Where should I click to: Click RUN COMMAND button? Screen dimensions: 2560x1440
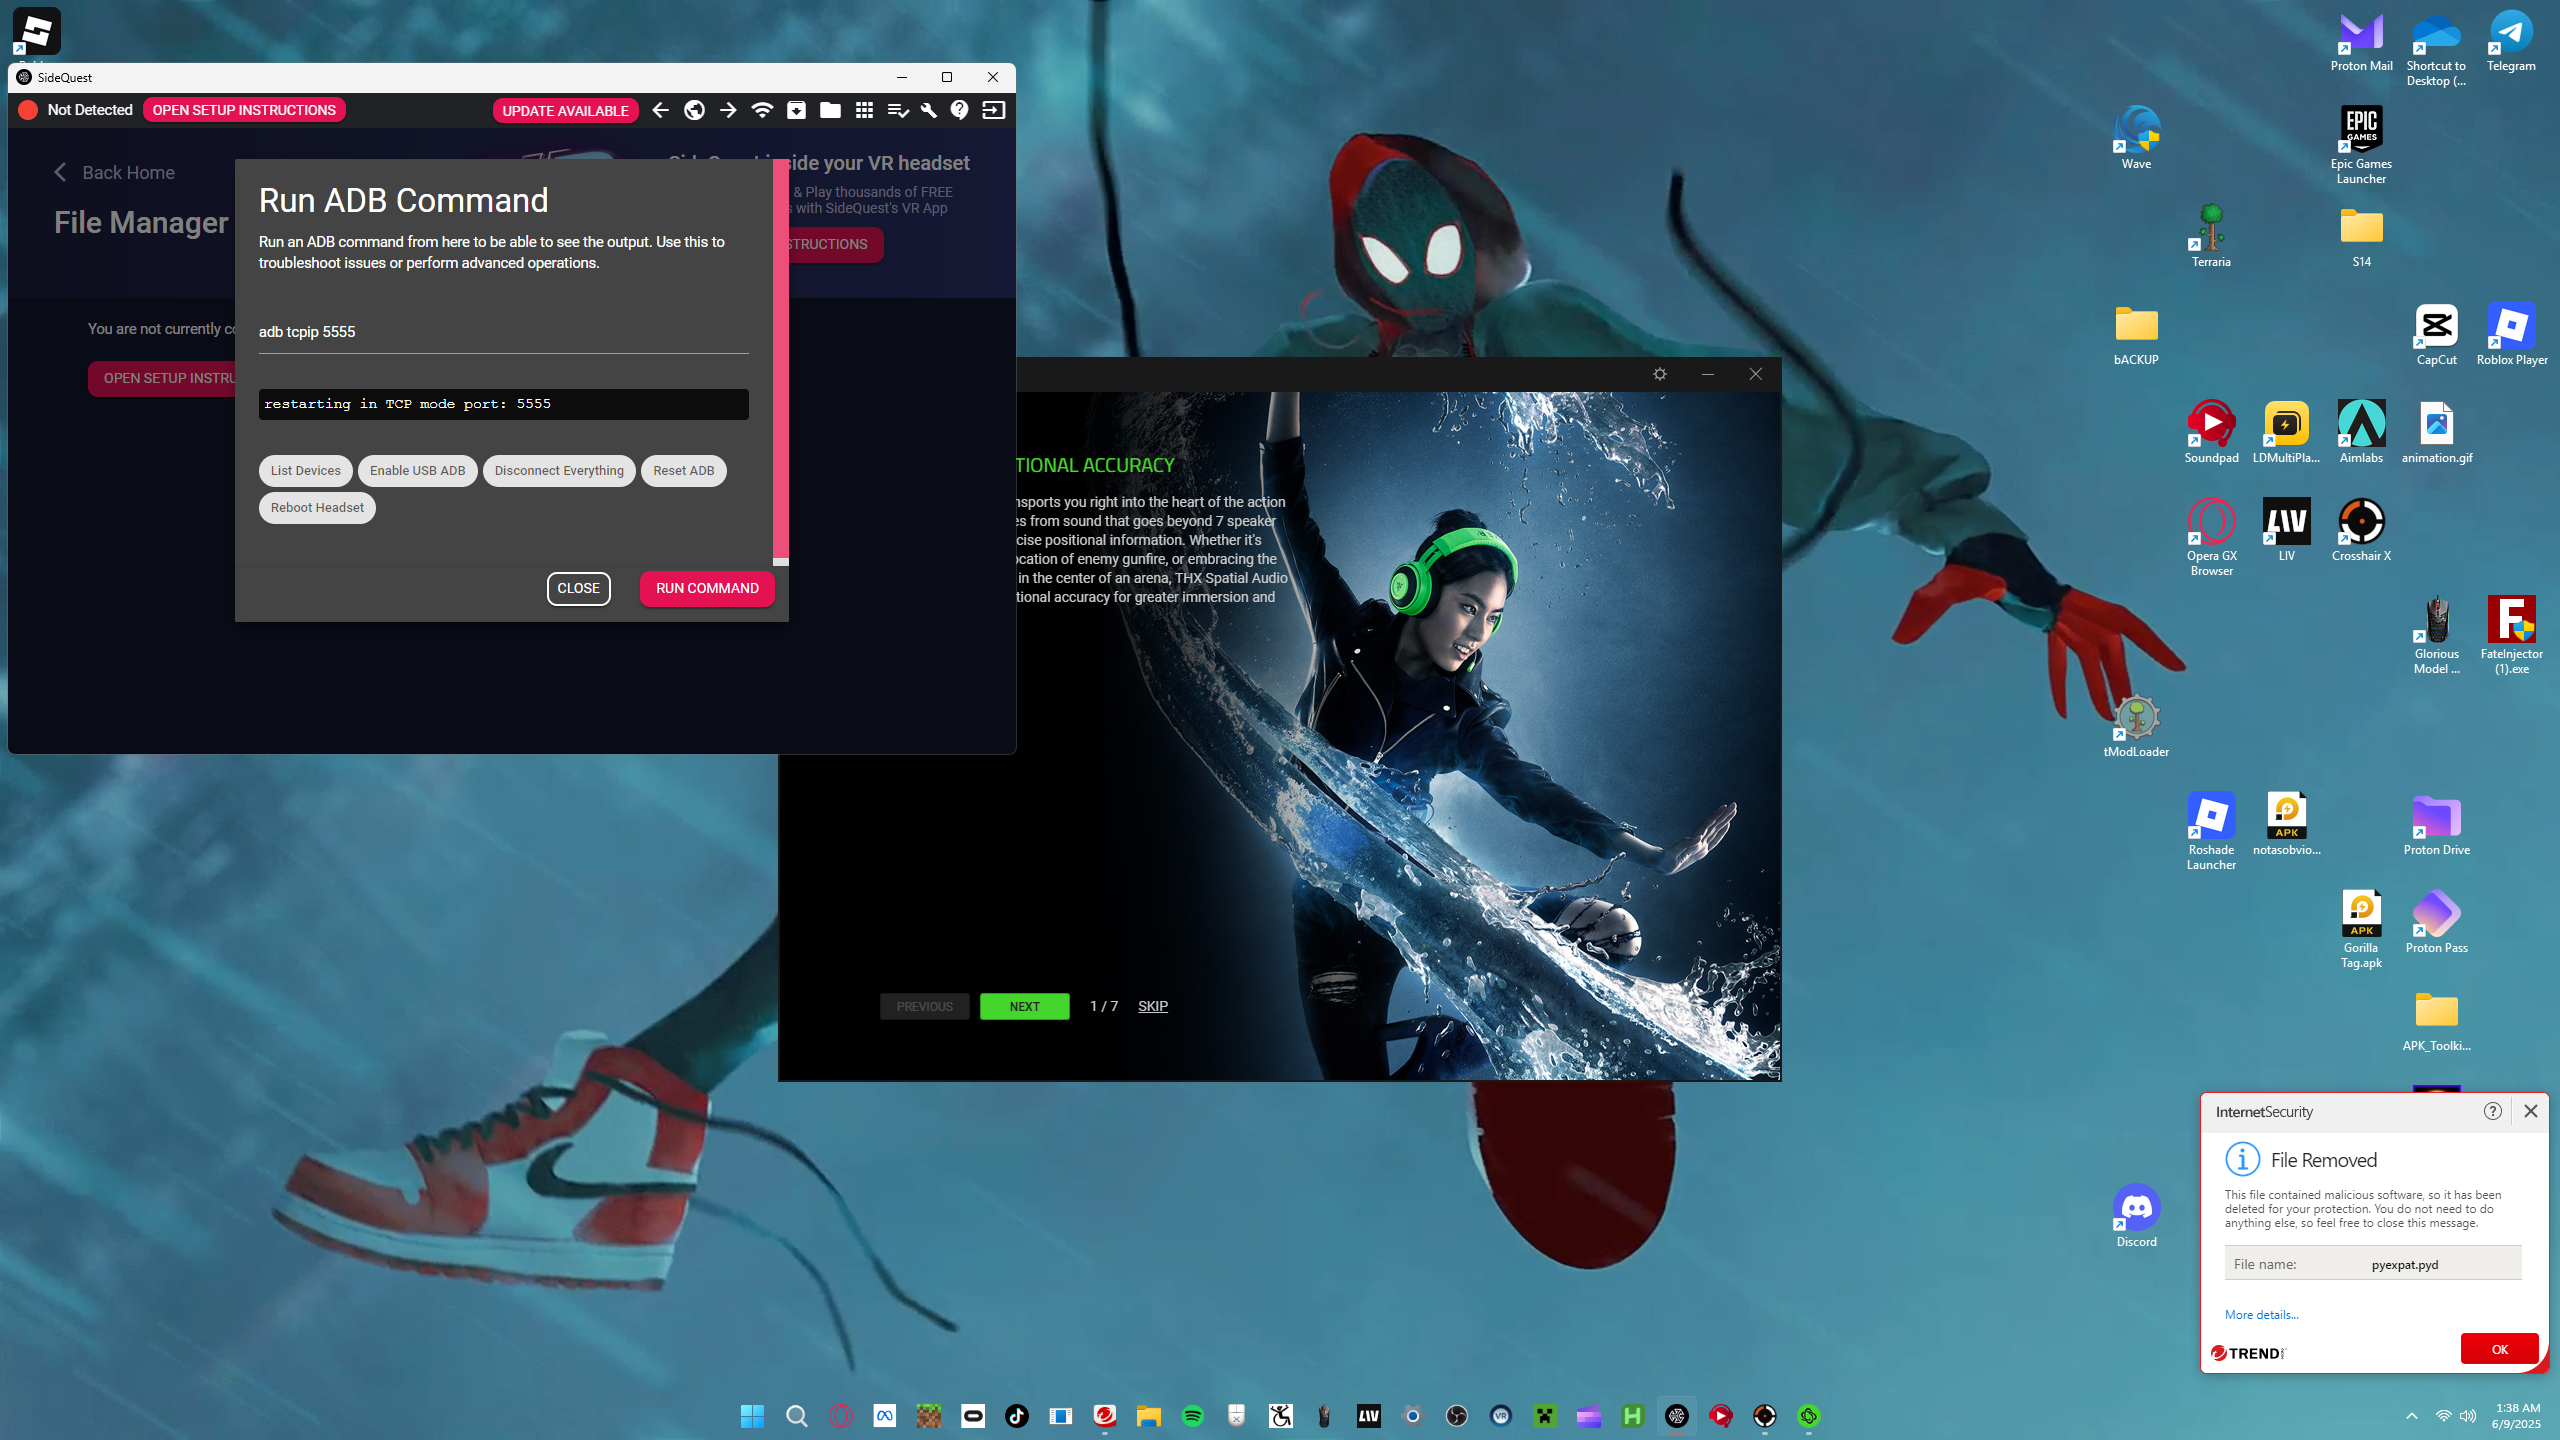point(707,588)
